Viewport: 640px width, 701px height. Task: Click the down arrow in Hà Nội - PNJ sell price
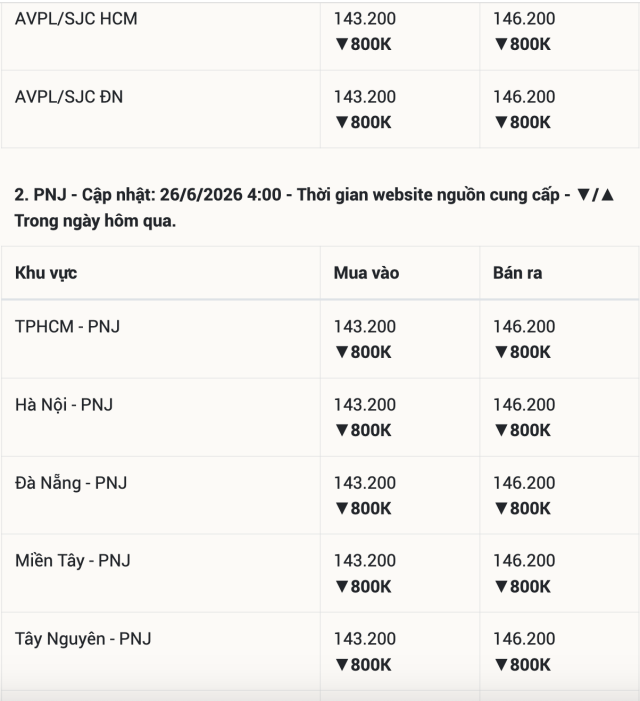point(501,431)
